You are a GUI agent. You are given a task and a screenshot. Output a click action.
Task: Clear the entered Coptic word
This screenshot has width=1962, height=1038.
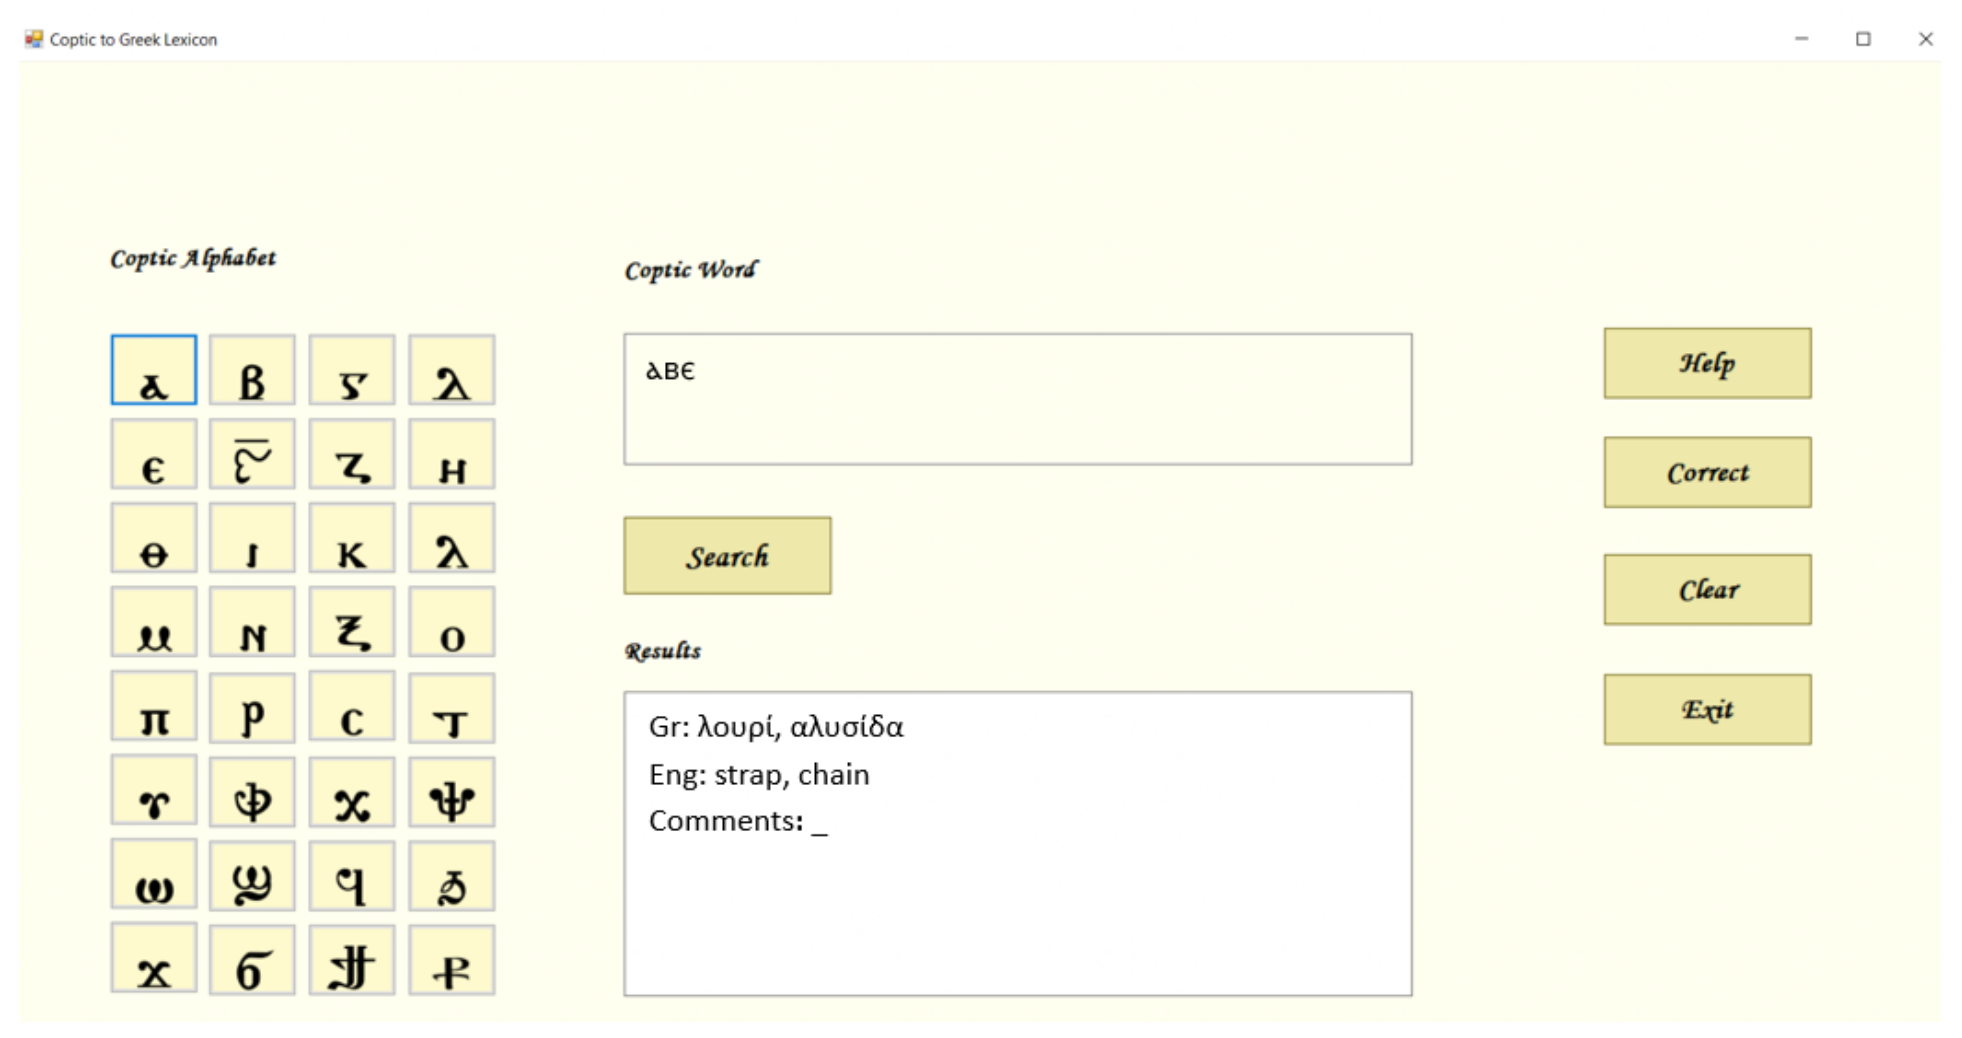coord(1707,590)
